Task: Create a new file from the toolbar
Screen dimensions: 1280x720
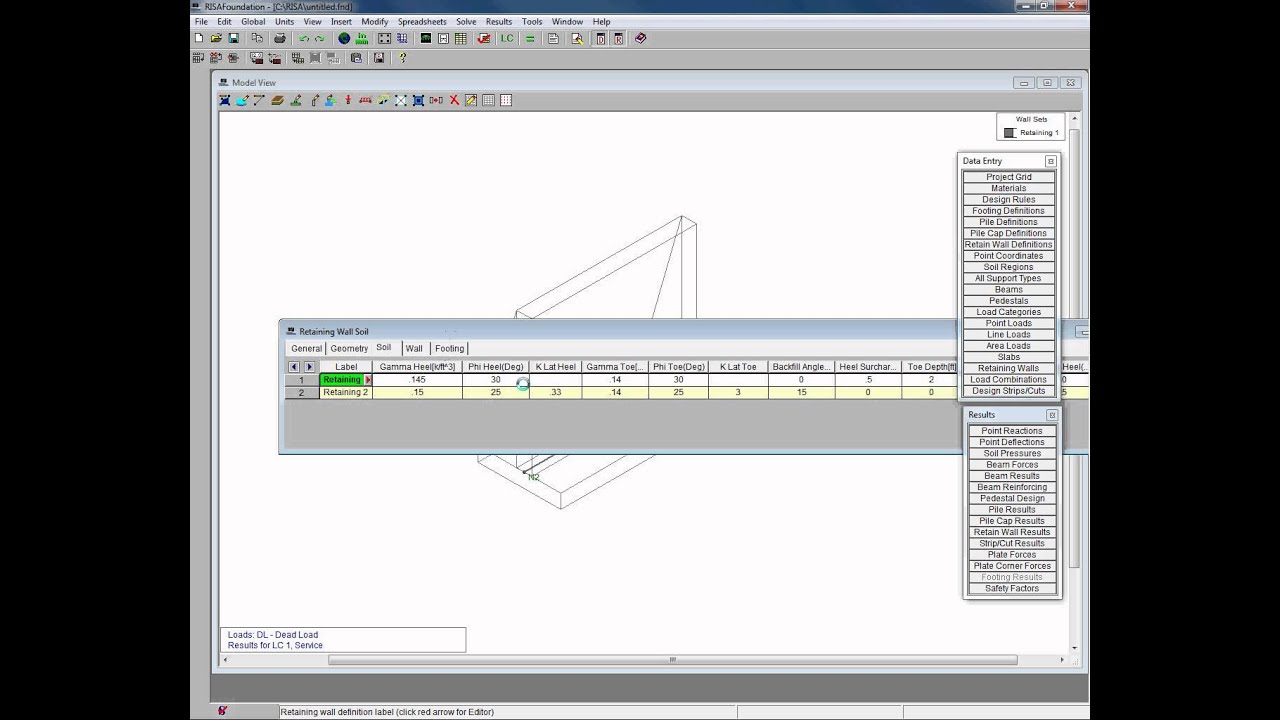Action: click(198, 38)
